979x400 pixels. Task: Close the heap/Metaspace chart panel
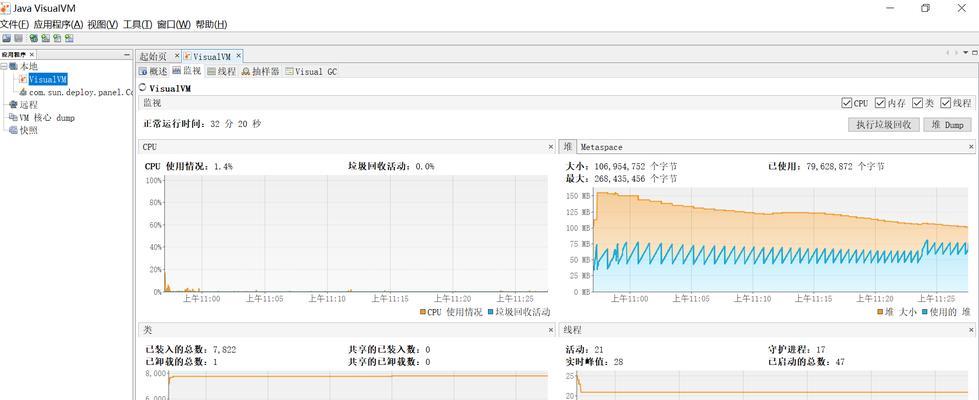point(971,147)
